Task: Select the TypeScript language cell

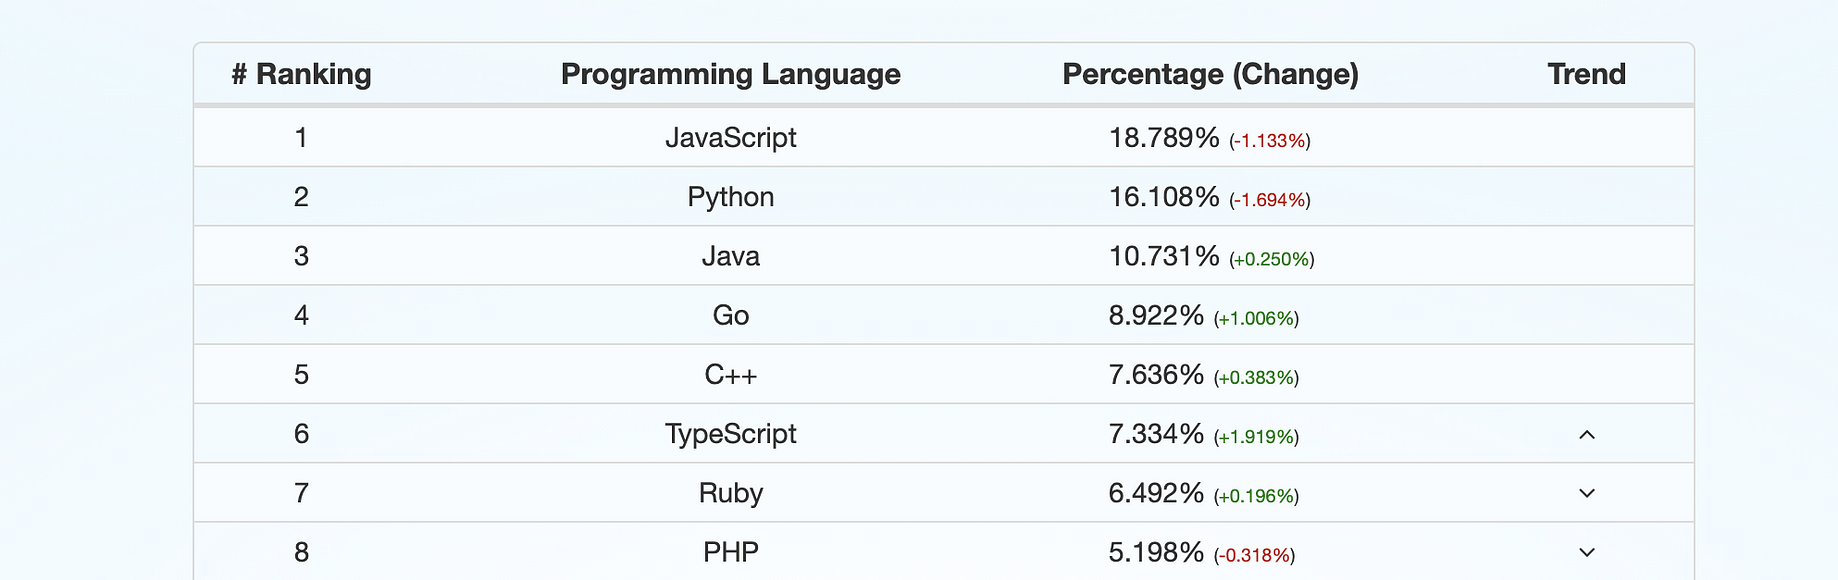Action: [x=730, y=434]
